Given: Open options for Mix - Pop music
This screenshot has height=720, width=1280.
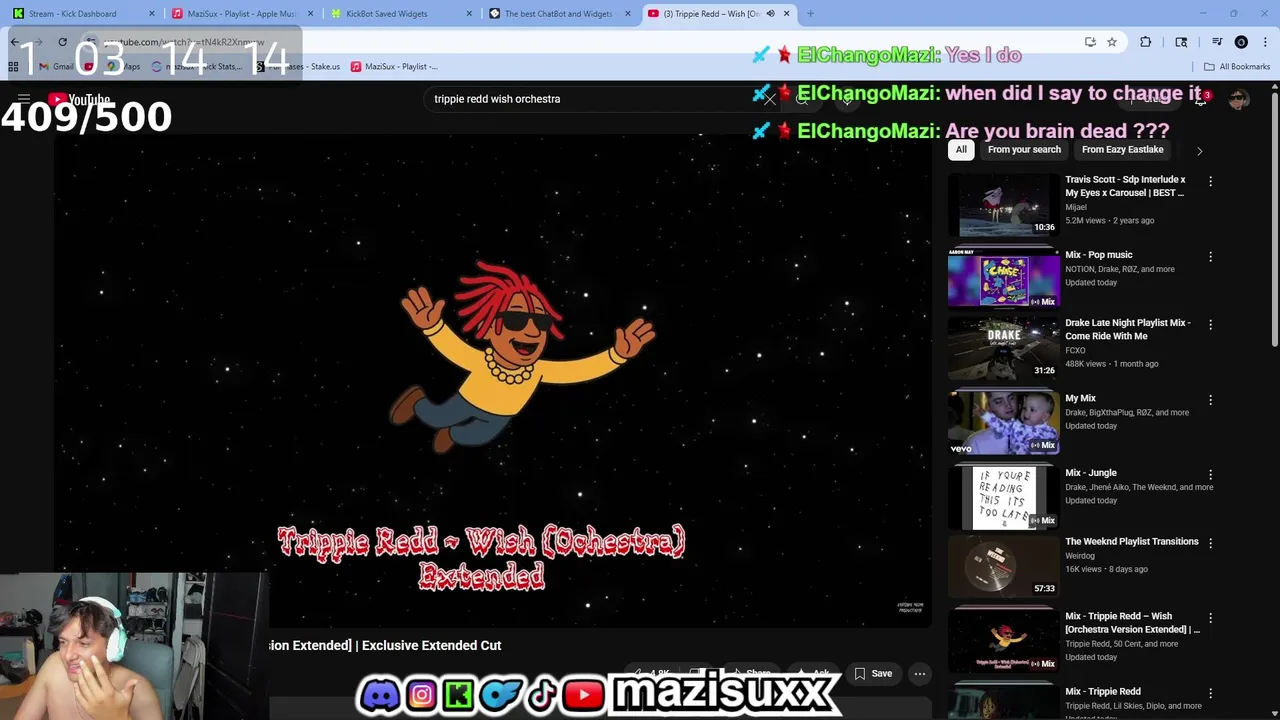Looking at the screenshot, I should click(1210, 256).
